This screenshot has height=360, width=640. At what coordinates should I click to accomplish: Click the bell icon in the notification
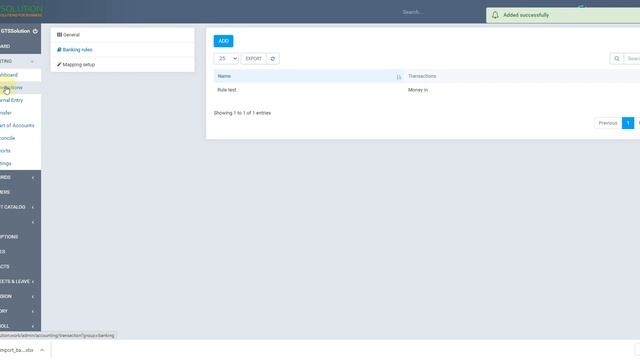point(495,15)
